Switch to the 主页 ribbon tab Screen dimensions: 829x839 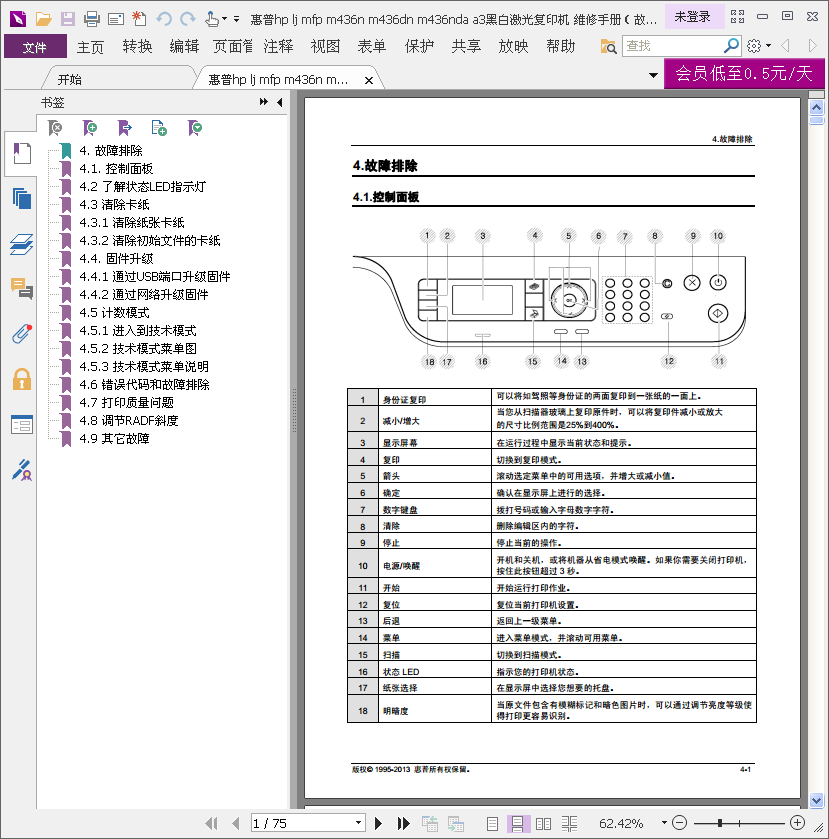point(90,47)
